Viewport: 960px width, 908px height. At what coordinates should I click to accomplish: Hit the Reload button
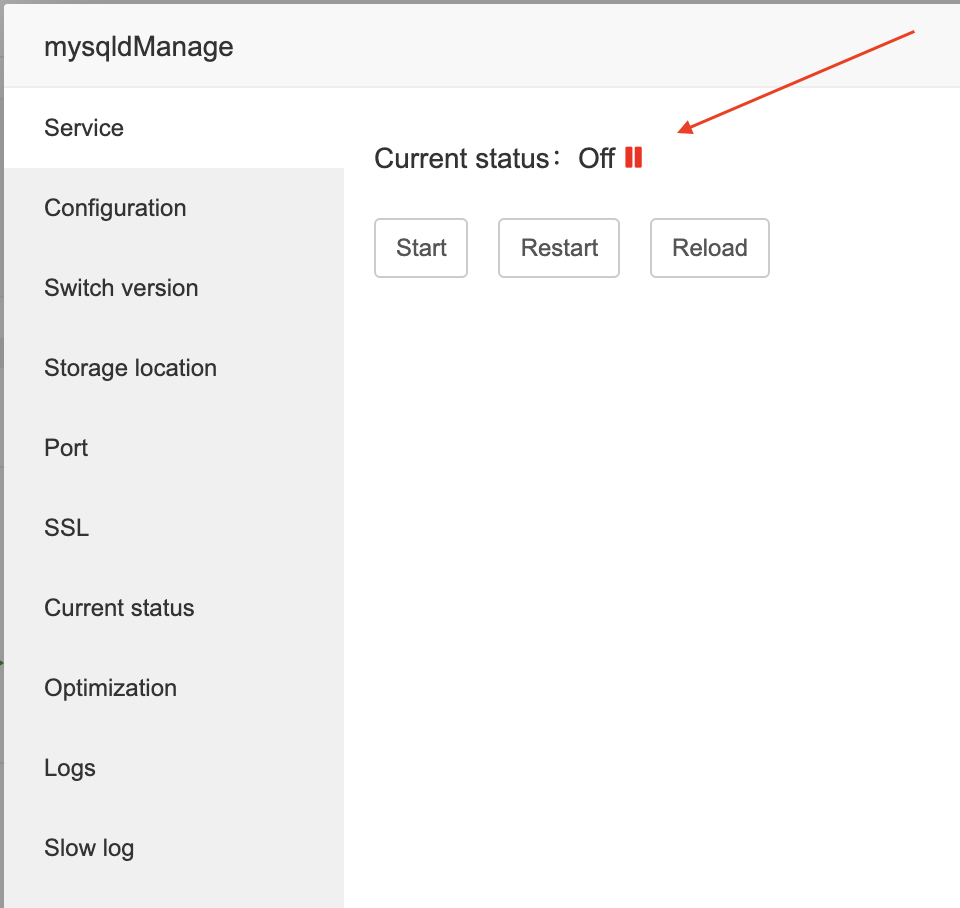coord(709,248)
